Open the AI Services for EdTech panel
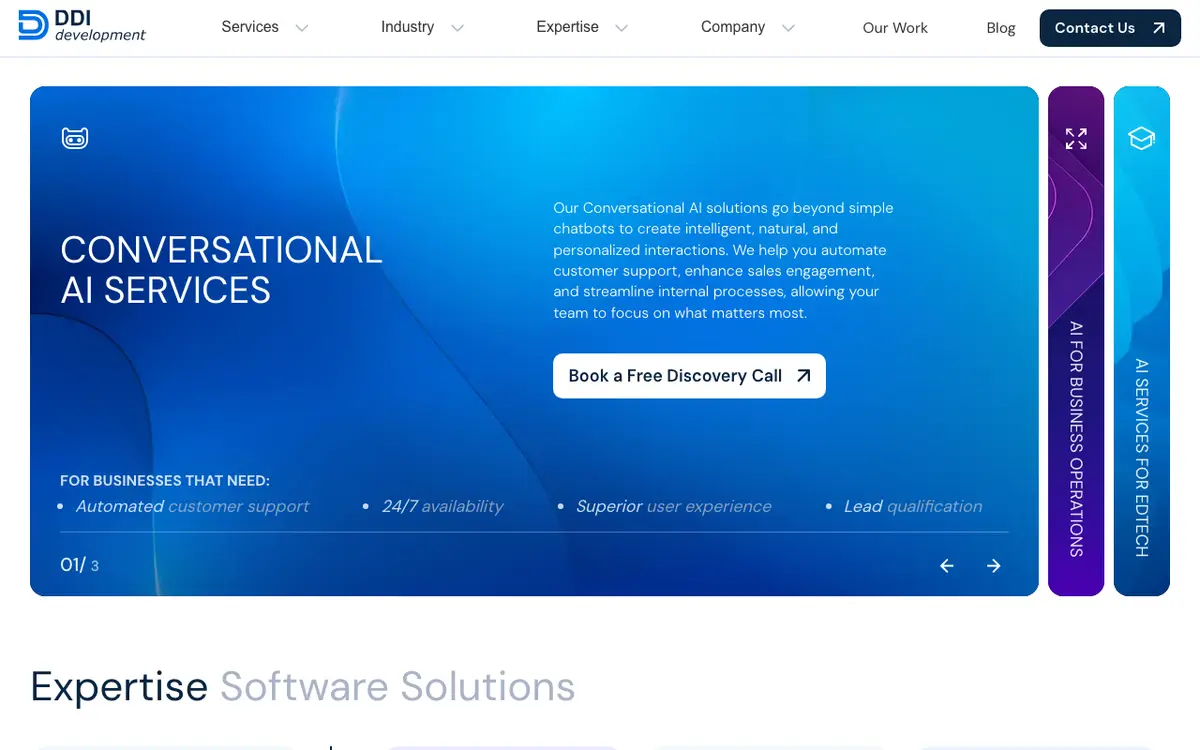Viewport: 1200px width, 750px height. coord(1142,341)
